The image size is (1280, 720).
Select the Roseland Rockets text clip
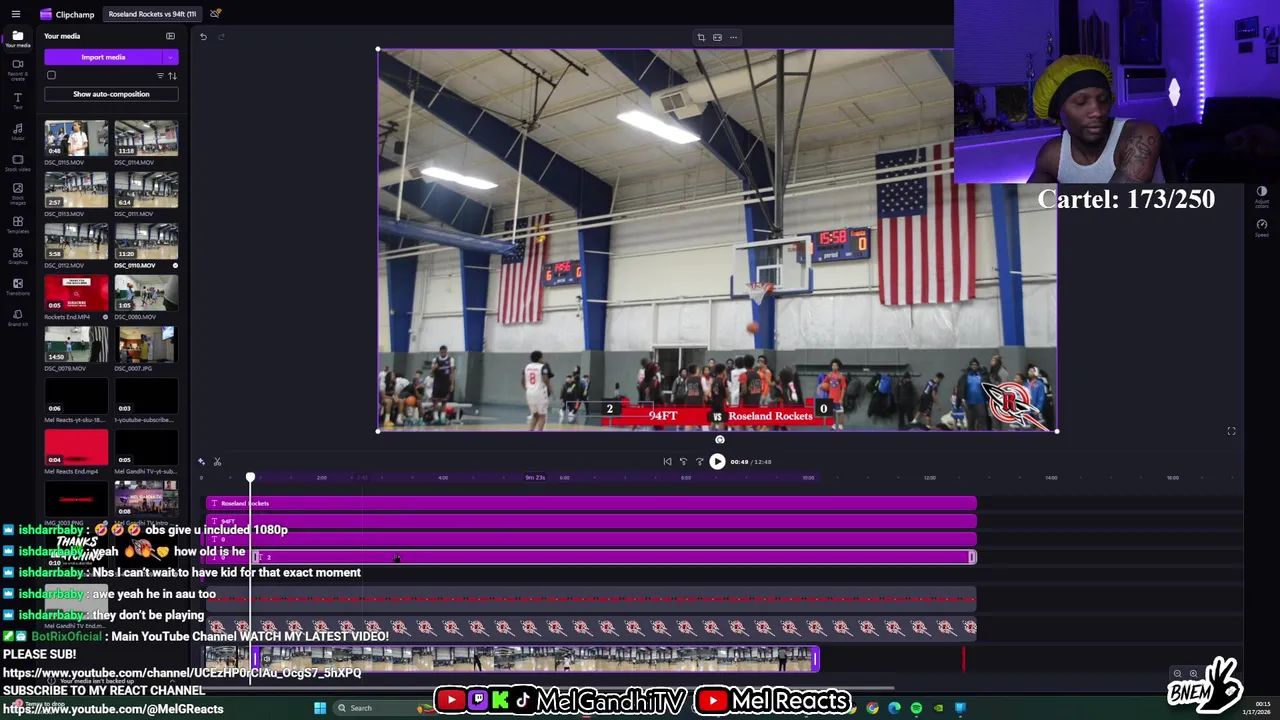[591, 503]
